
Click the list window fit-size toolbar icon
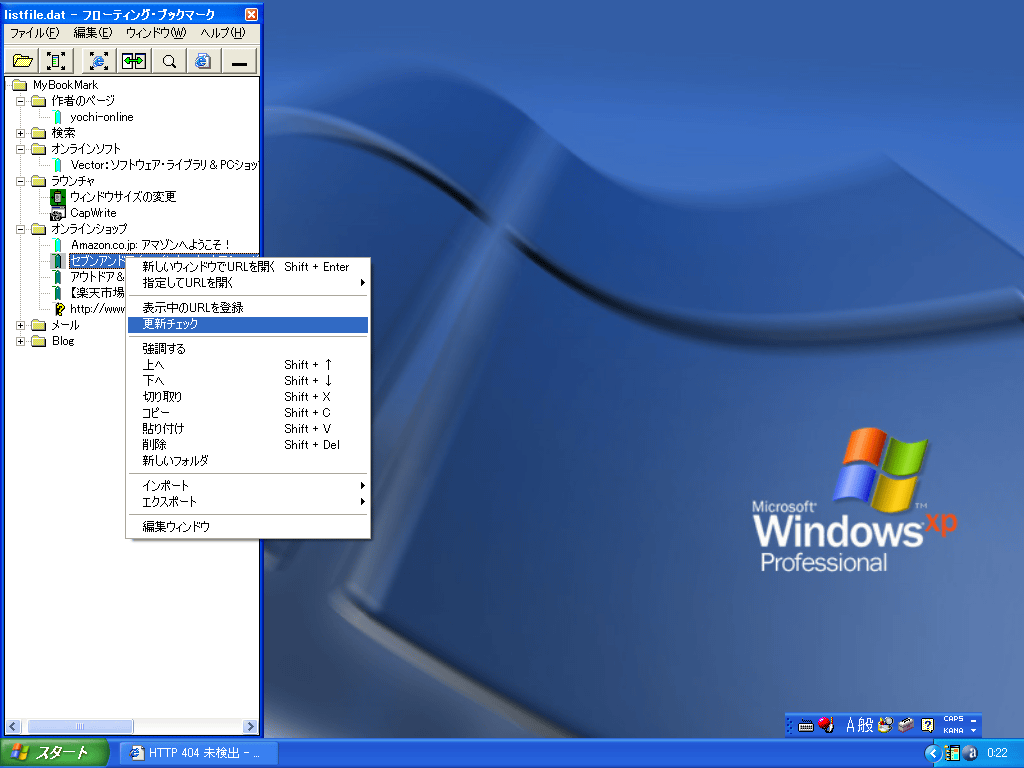57,61
